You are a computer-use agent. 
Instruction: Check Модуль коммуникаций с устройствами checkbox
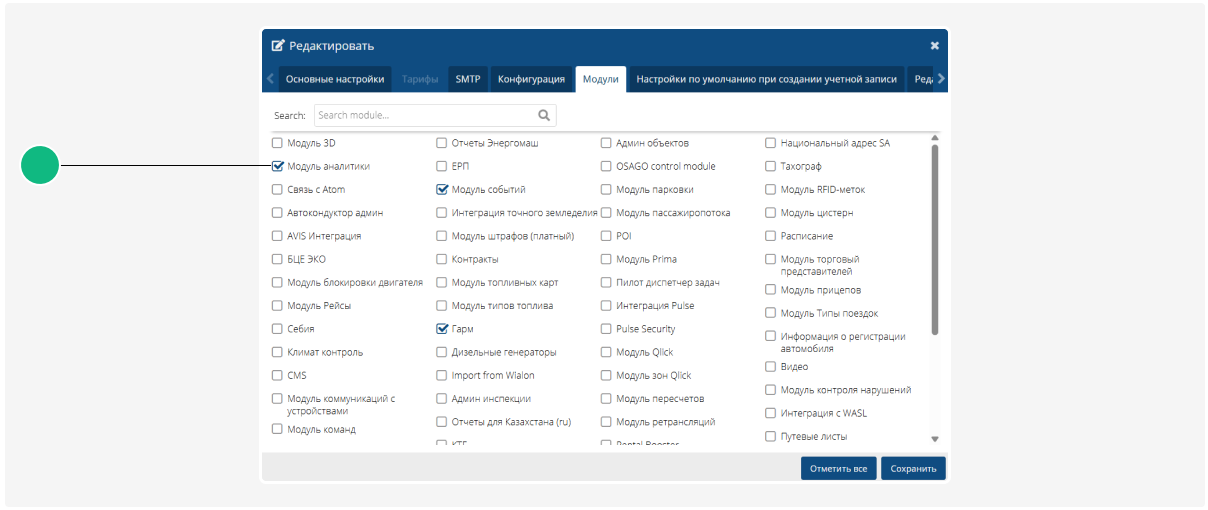278,398
